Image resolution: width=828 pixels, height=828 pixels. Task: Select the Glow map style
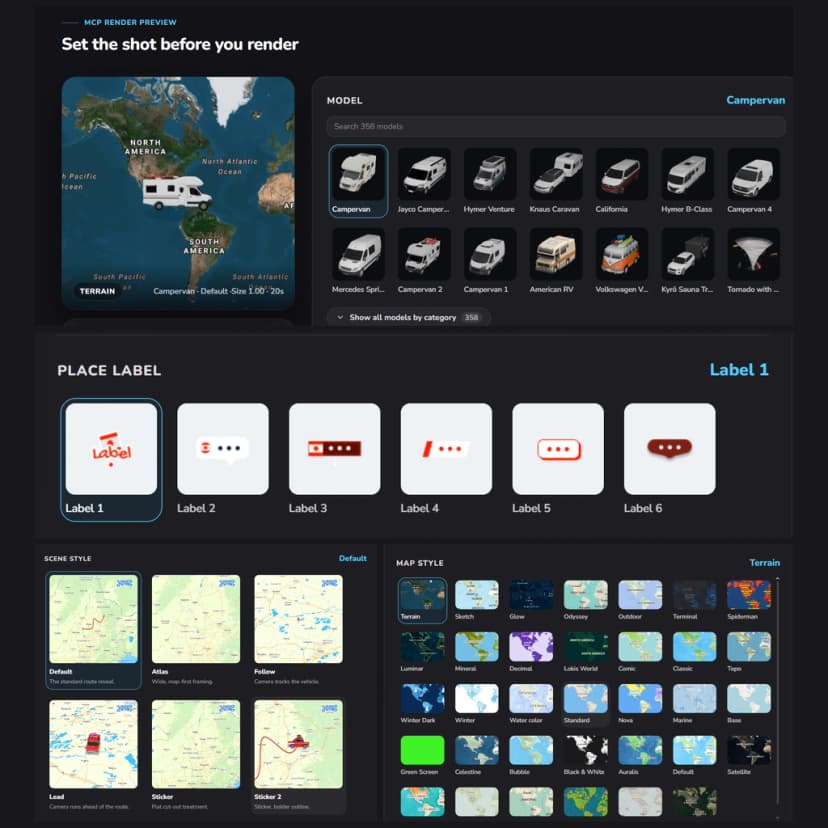pos(531,595)
